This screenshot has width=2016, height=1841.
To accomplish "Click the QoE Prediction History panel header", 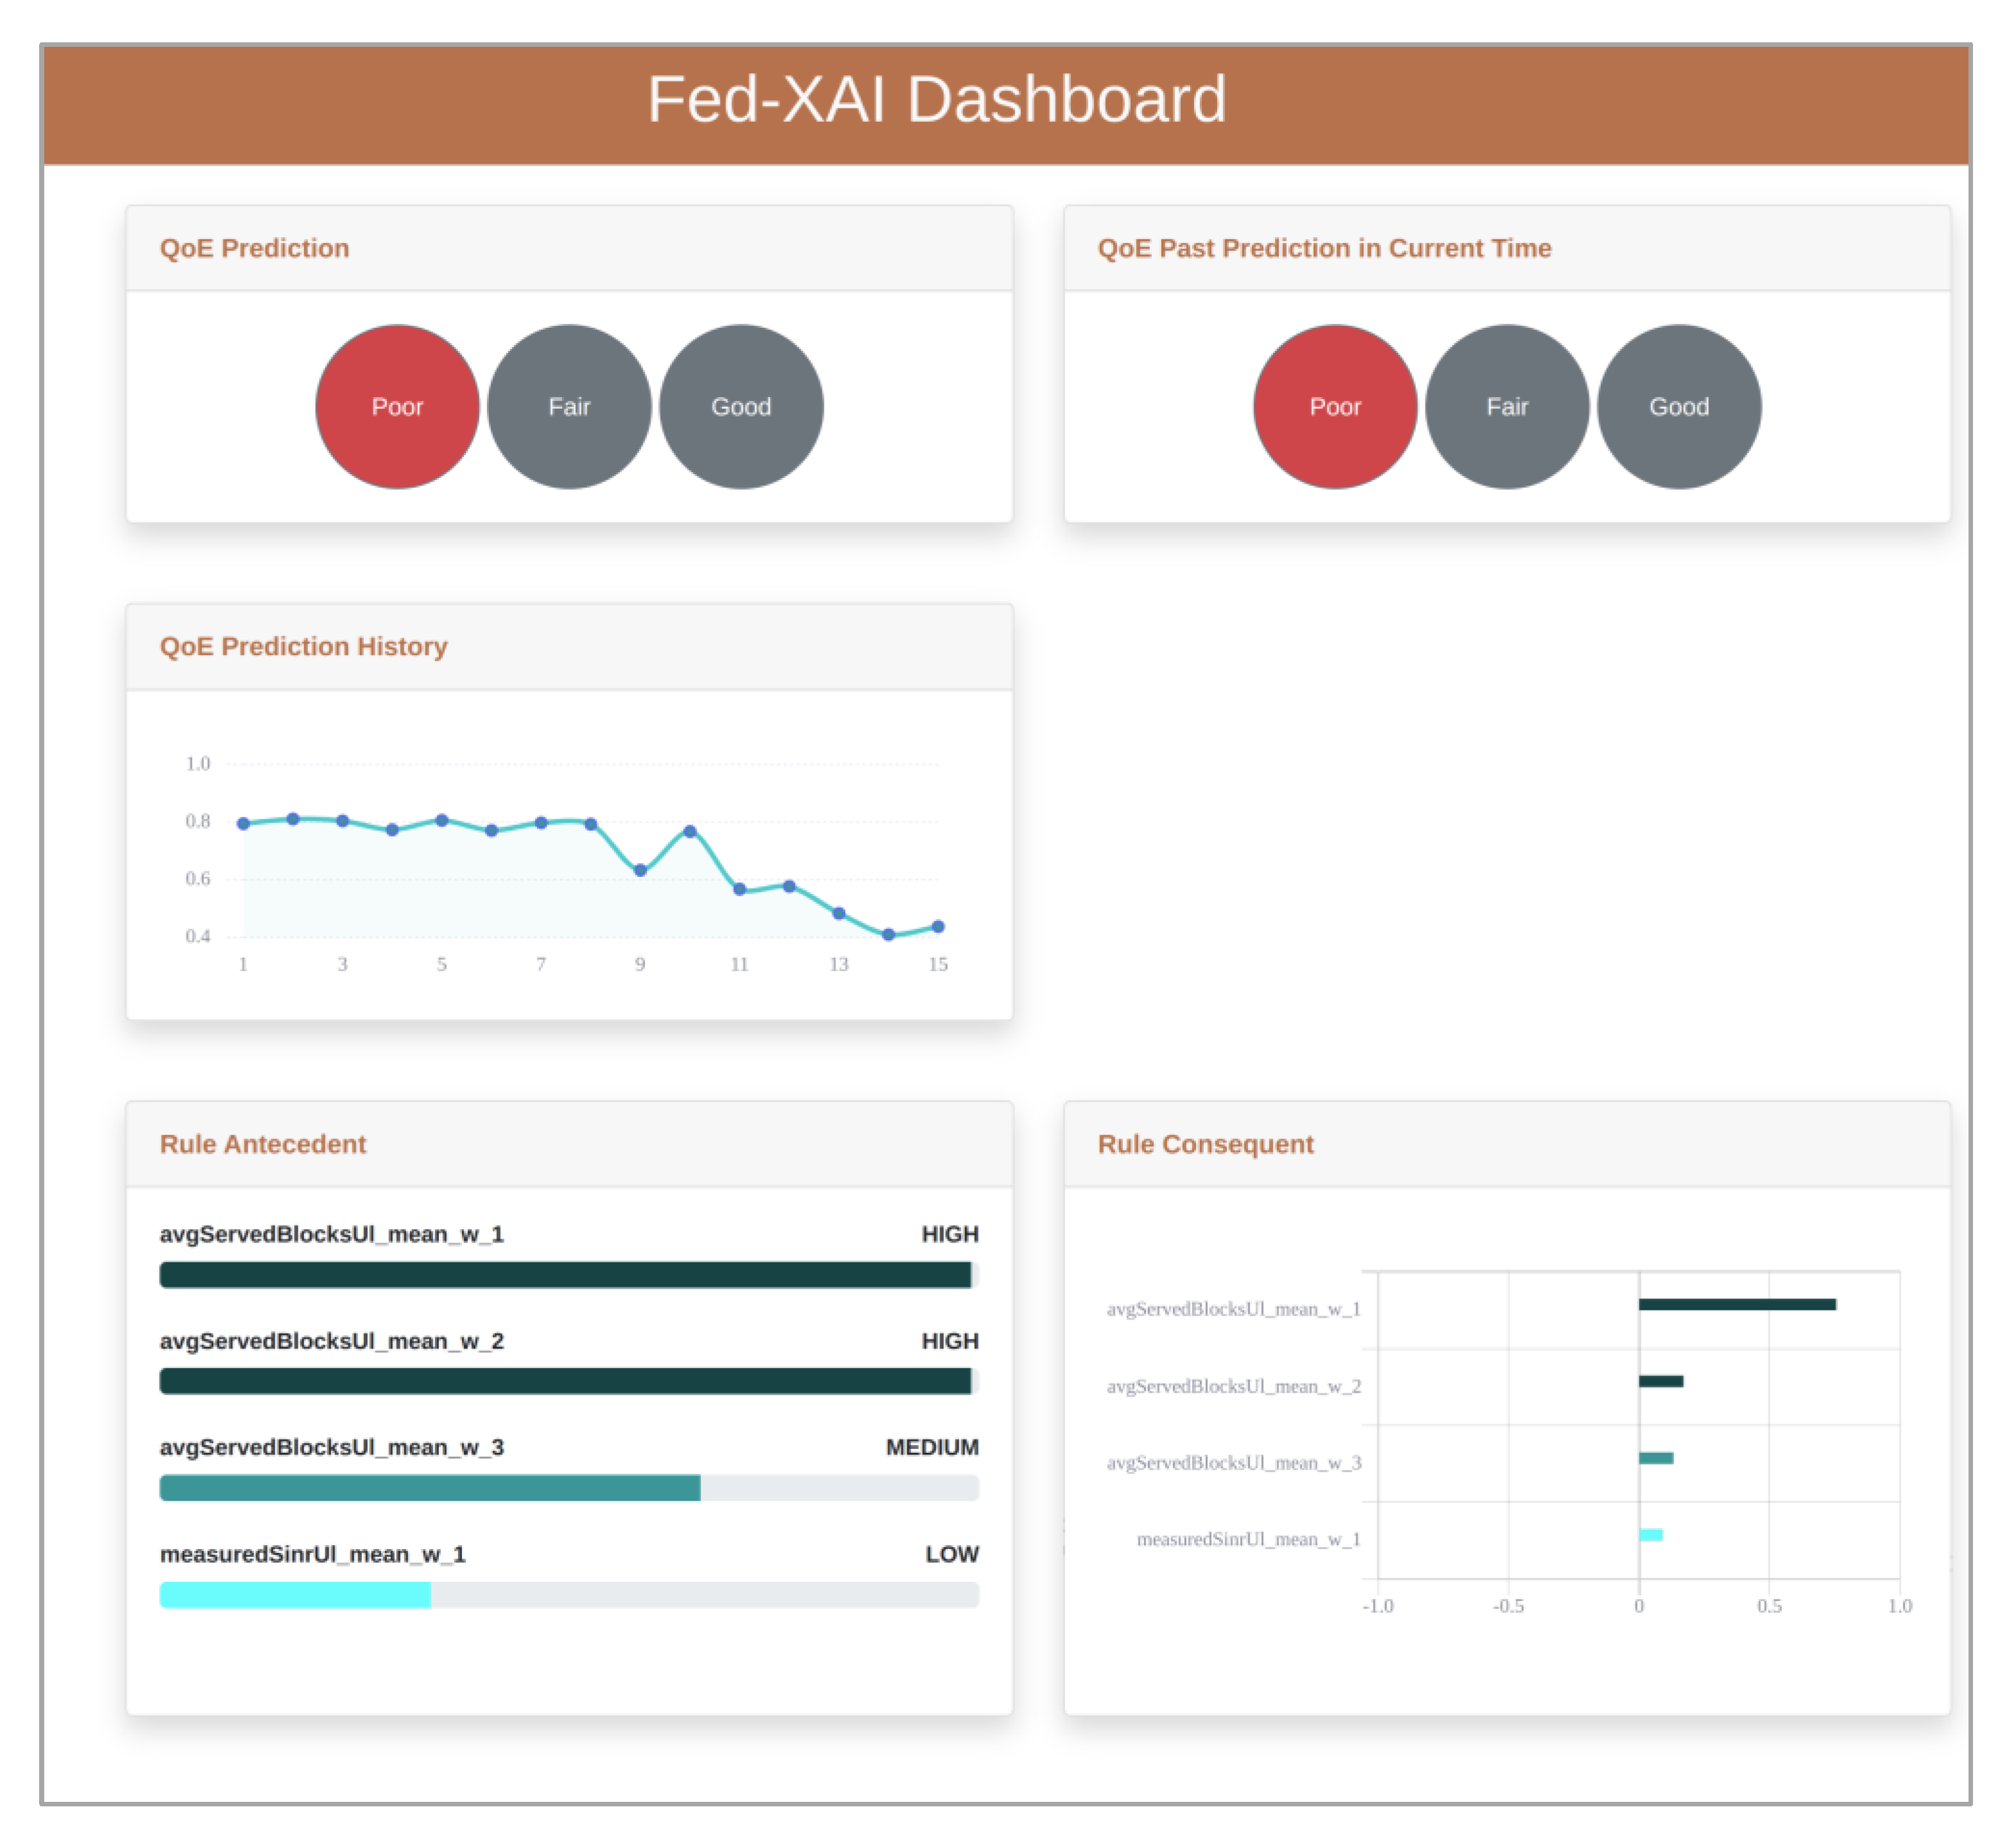I will pyautogui.click(x=303, y=646).
